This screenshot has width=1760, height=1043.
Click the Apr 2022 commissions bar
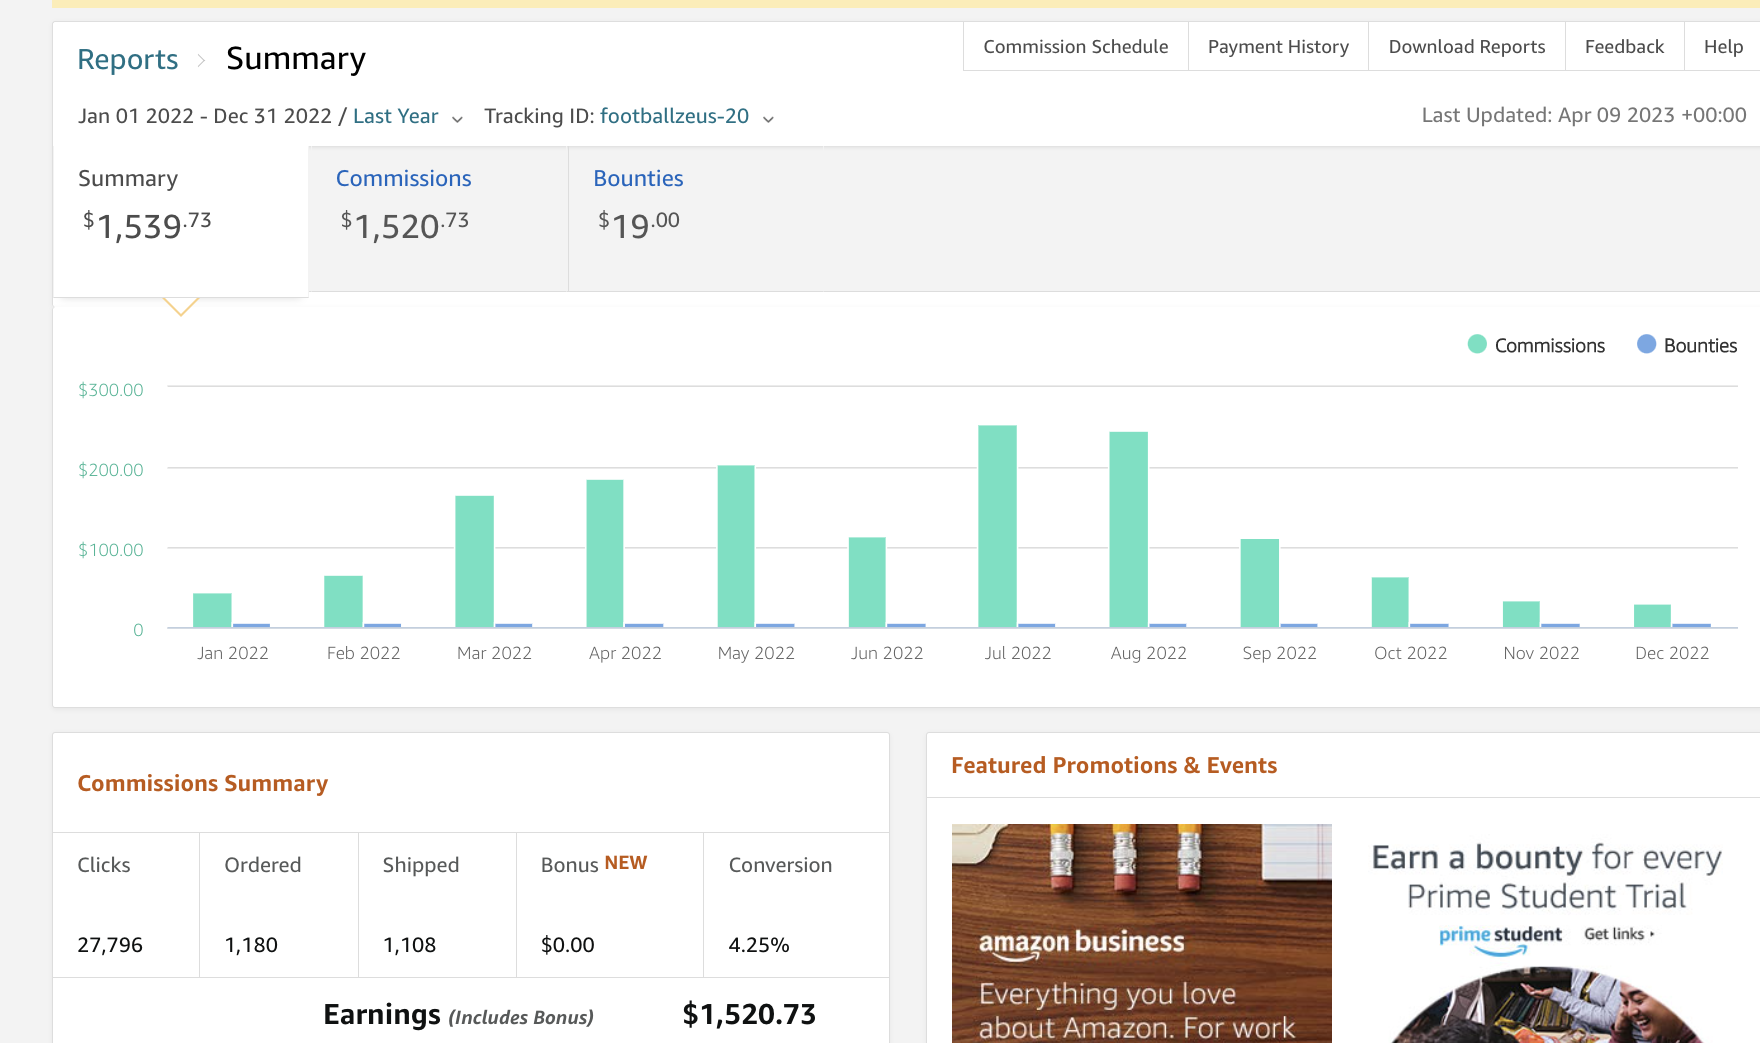coord(605,554)
